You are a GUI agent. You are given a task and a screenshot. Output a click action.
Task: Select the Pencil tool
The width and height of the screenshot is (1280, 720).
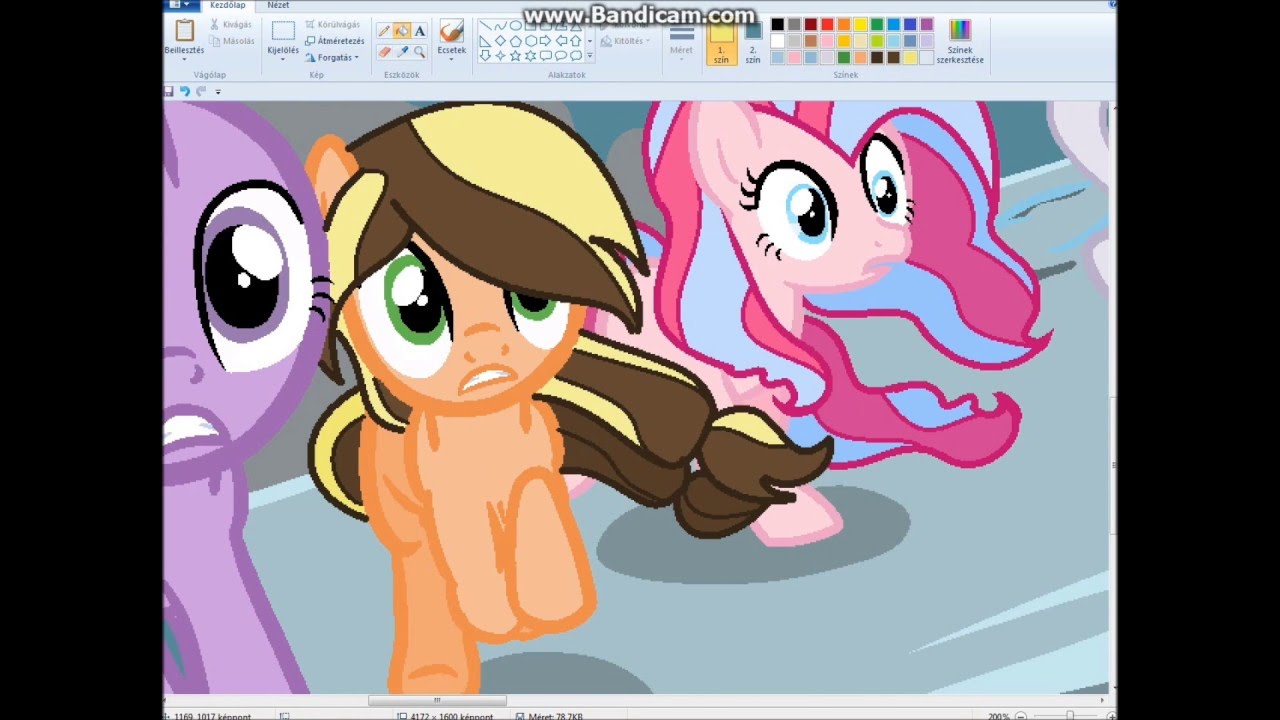tap(384, 31)
